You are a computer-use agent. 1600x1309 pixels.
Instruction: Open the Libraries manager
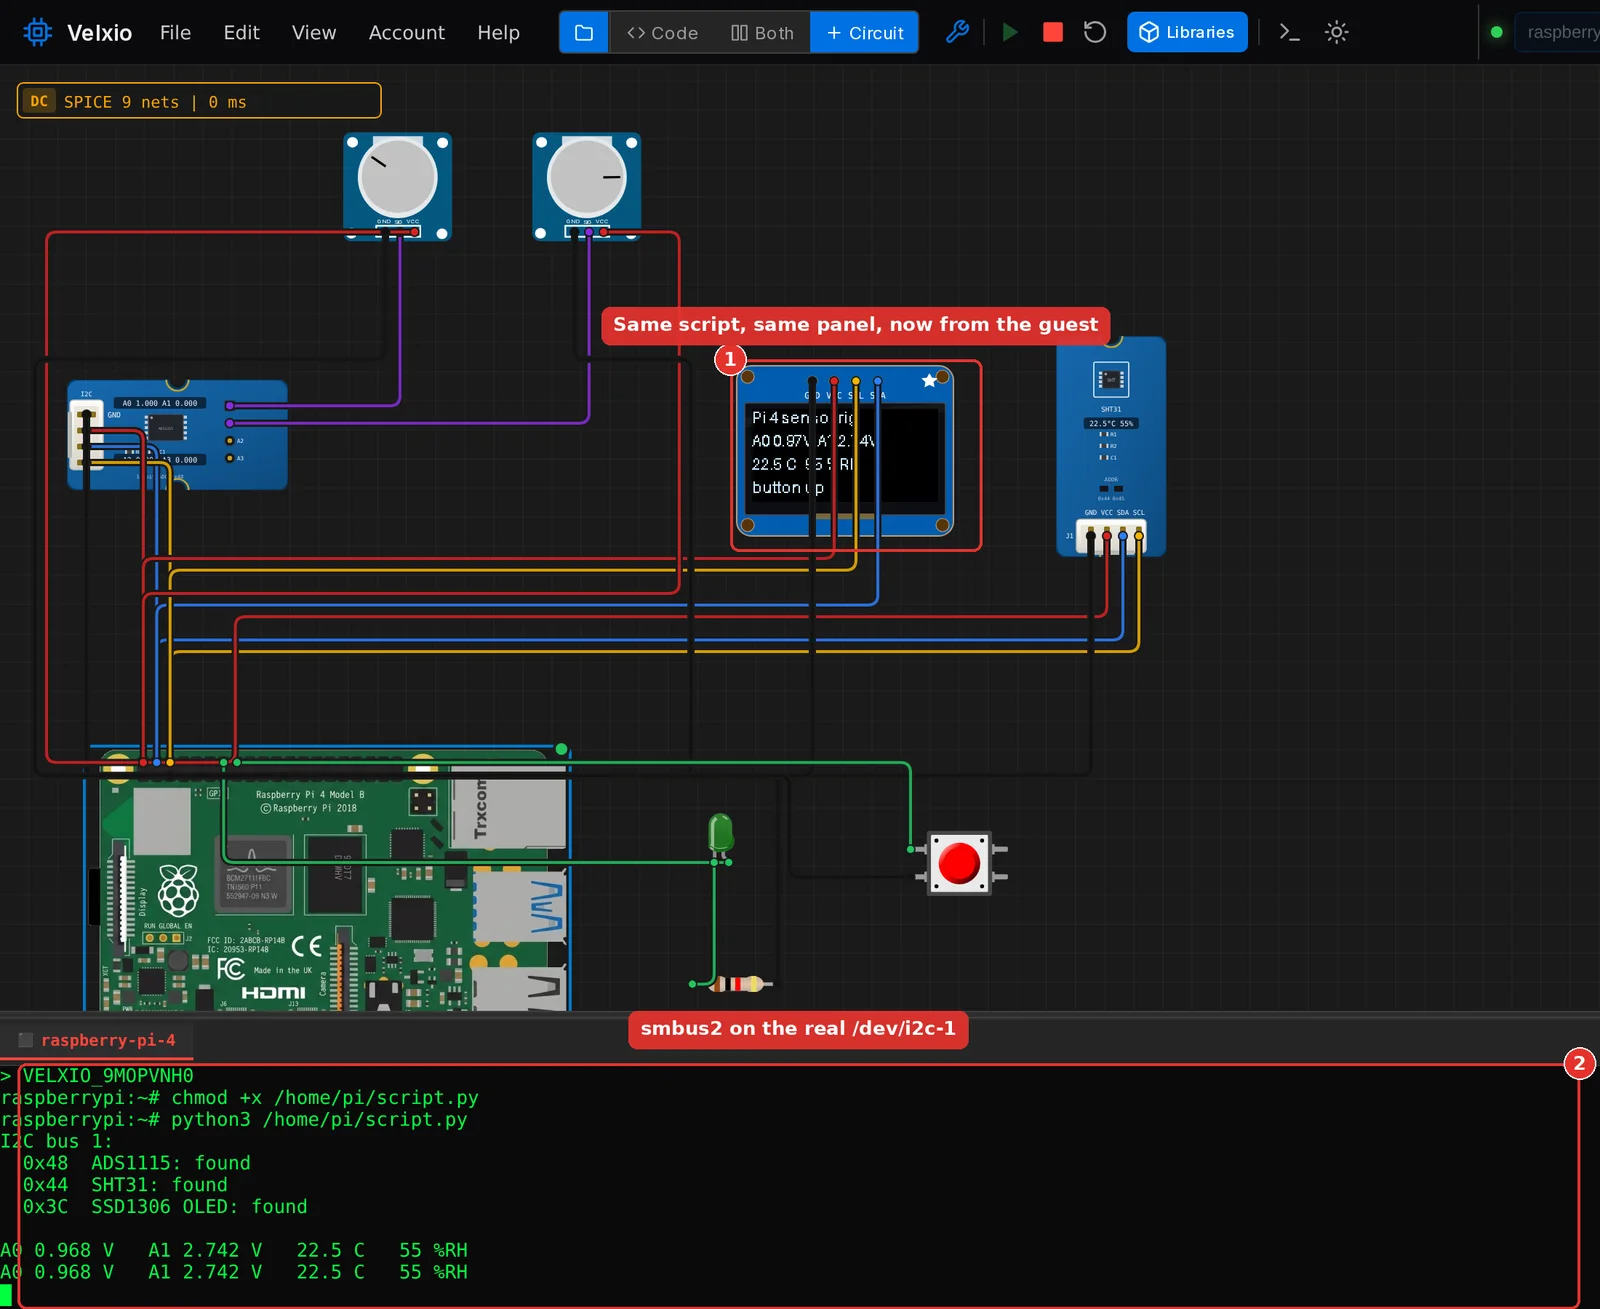(x=1187, y=32)
